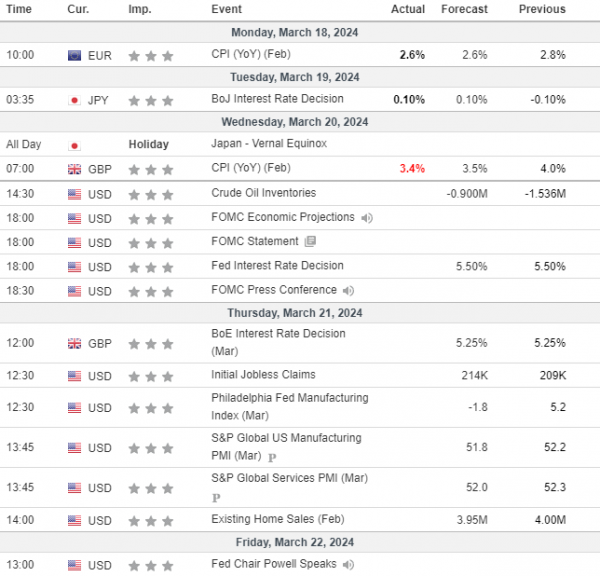600x576 pixels.
Task: Click the UK flag in the 07:00 GBP row
Action: pyautogui.click(x=74, y=169)
